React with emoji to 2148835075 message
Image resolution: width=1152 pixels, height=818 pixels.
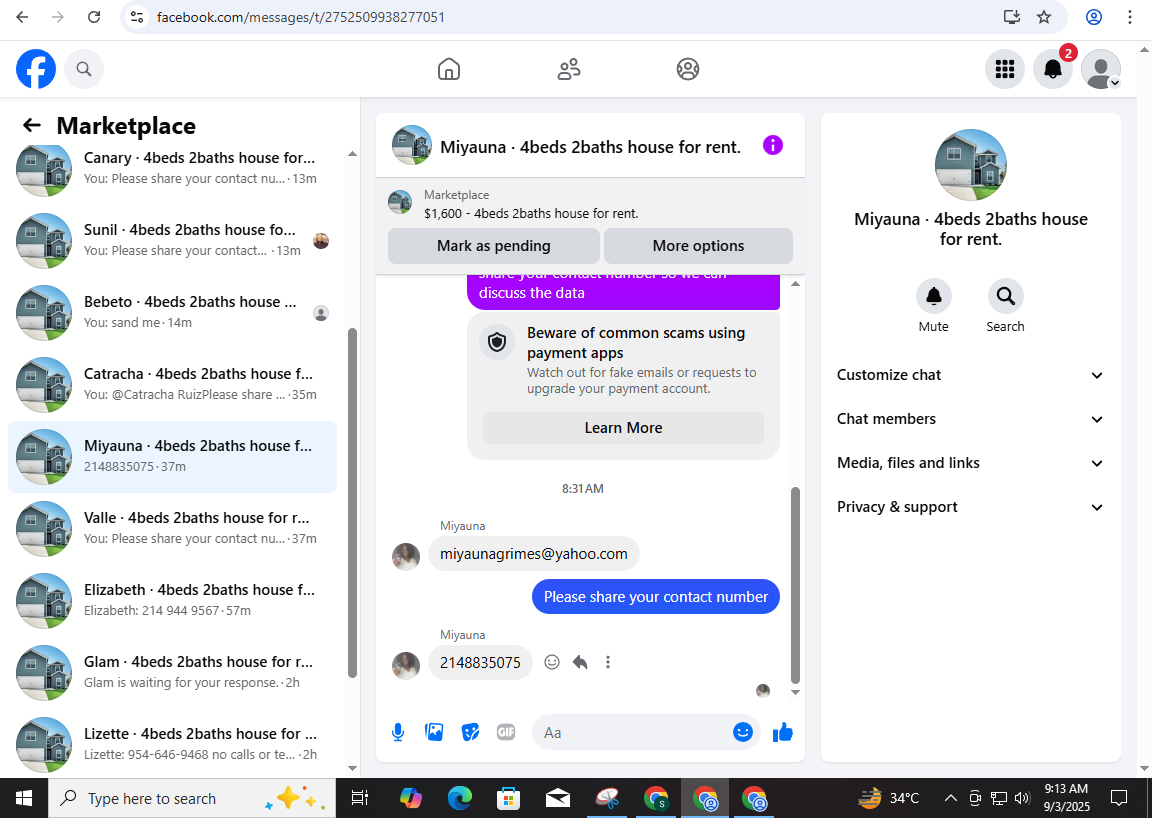pyautogui.click(x=552, y=662)
